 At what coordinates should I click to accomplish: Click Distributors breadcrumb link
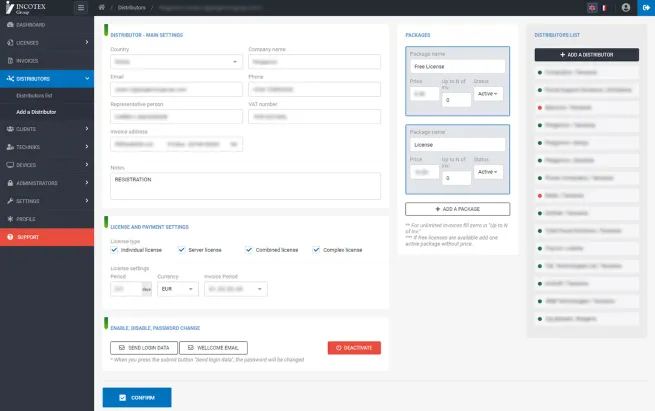tap(132, 8)
